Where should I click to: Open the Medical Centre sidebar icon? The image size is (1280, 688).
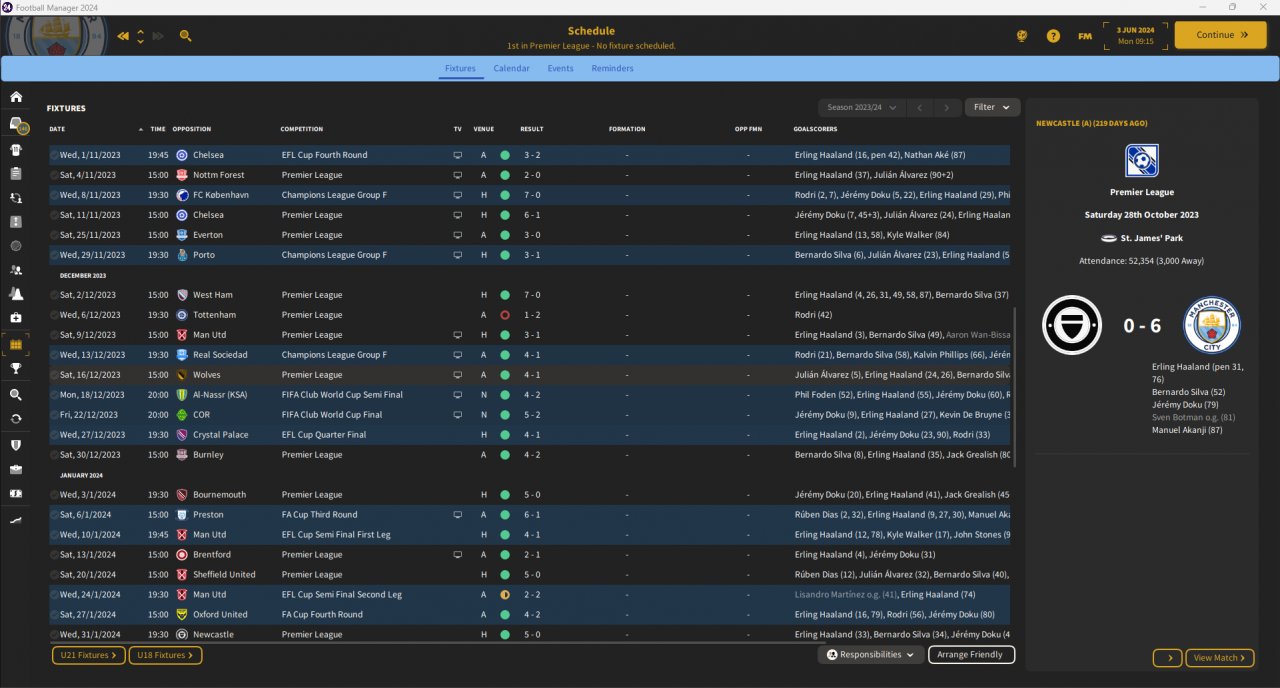click(x=16, y=318)
